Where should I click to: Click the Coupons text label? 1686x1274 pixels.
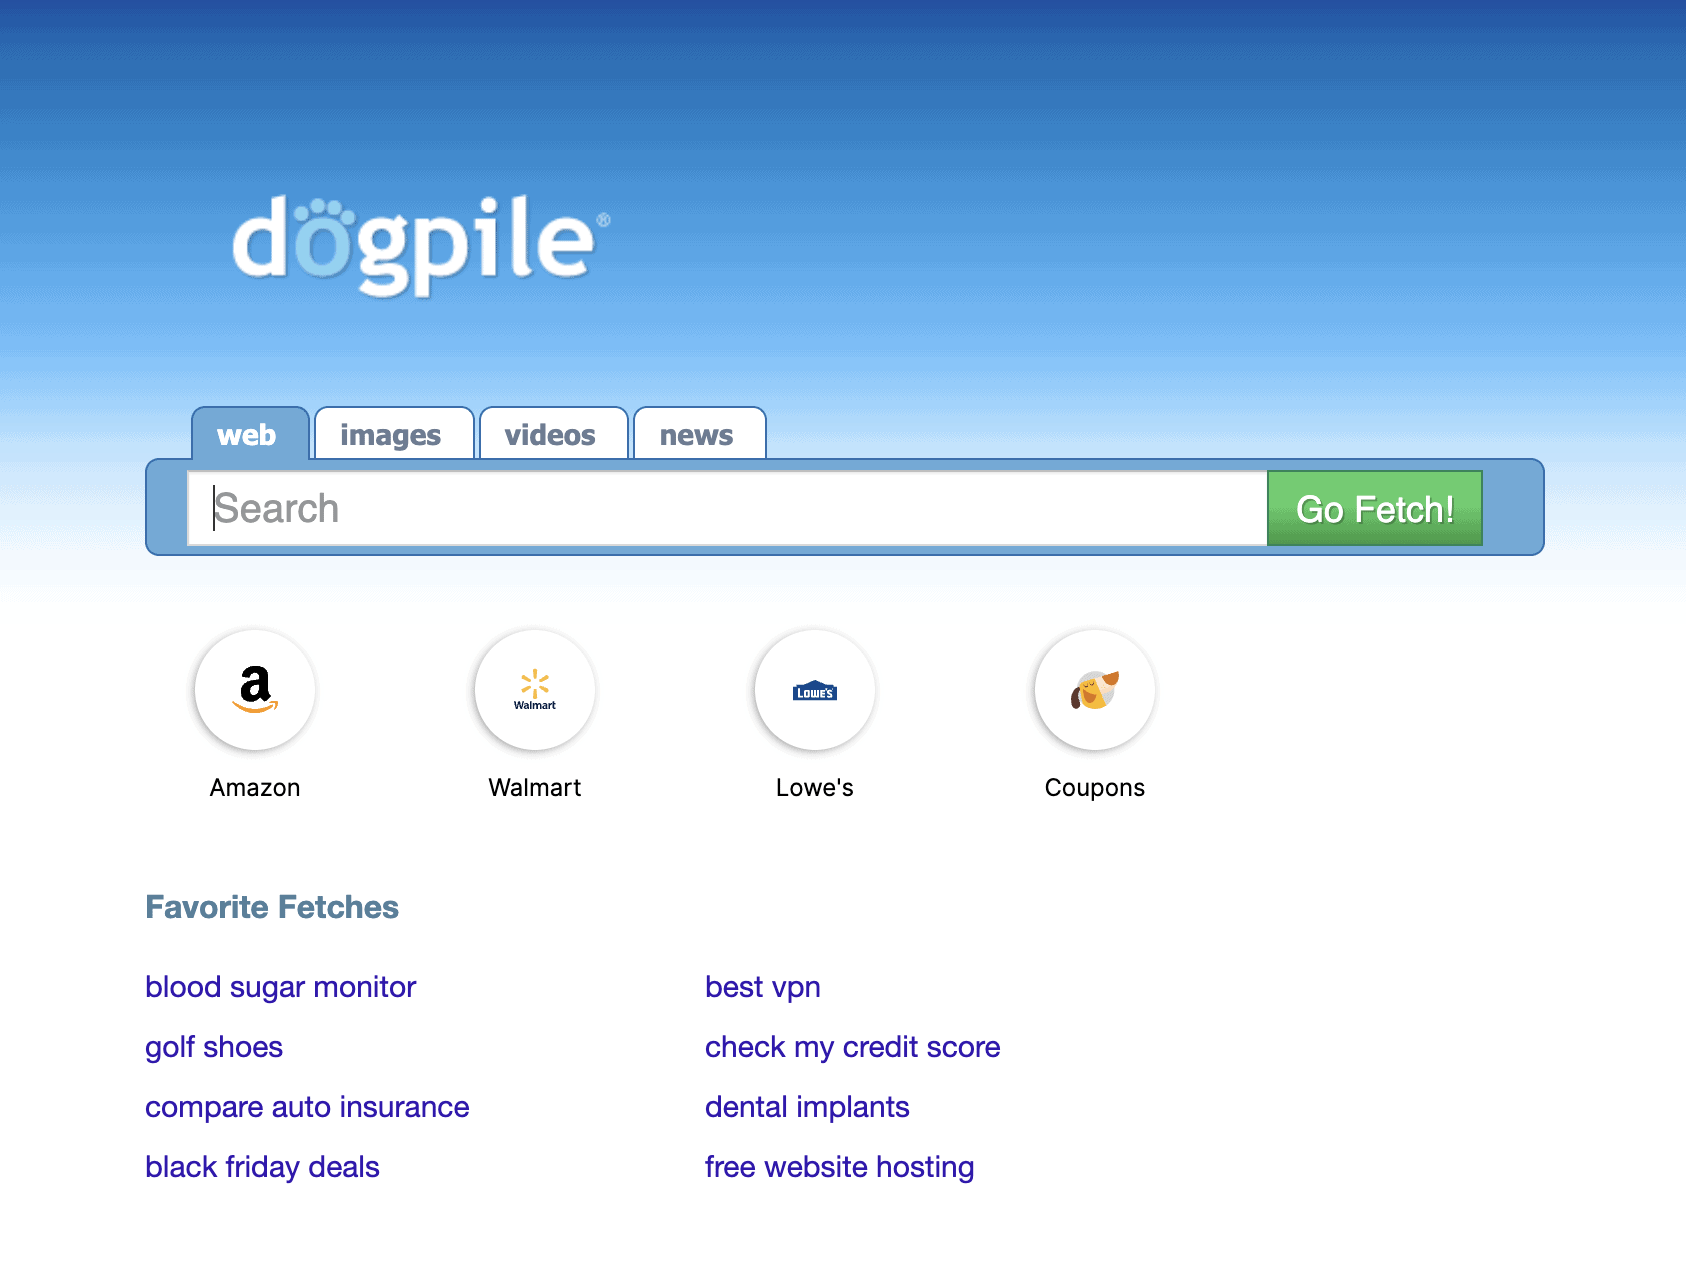pyautogui.click(x=1095, y=788)
